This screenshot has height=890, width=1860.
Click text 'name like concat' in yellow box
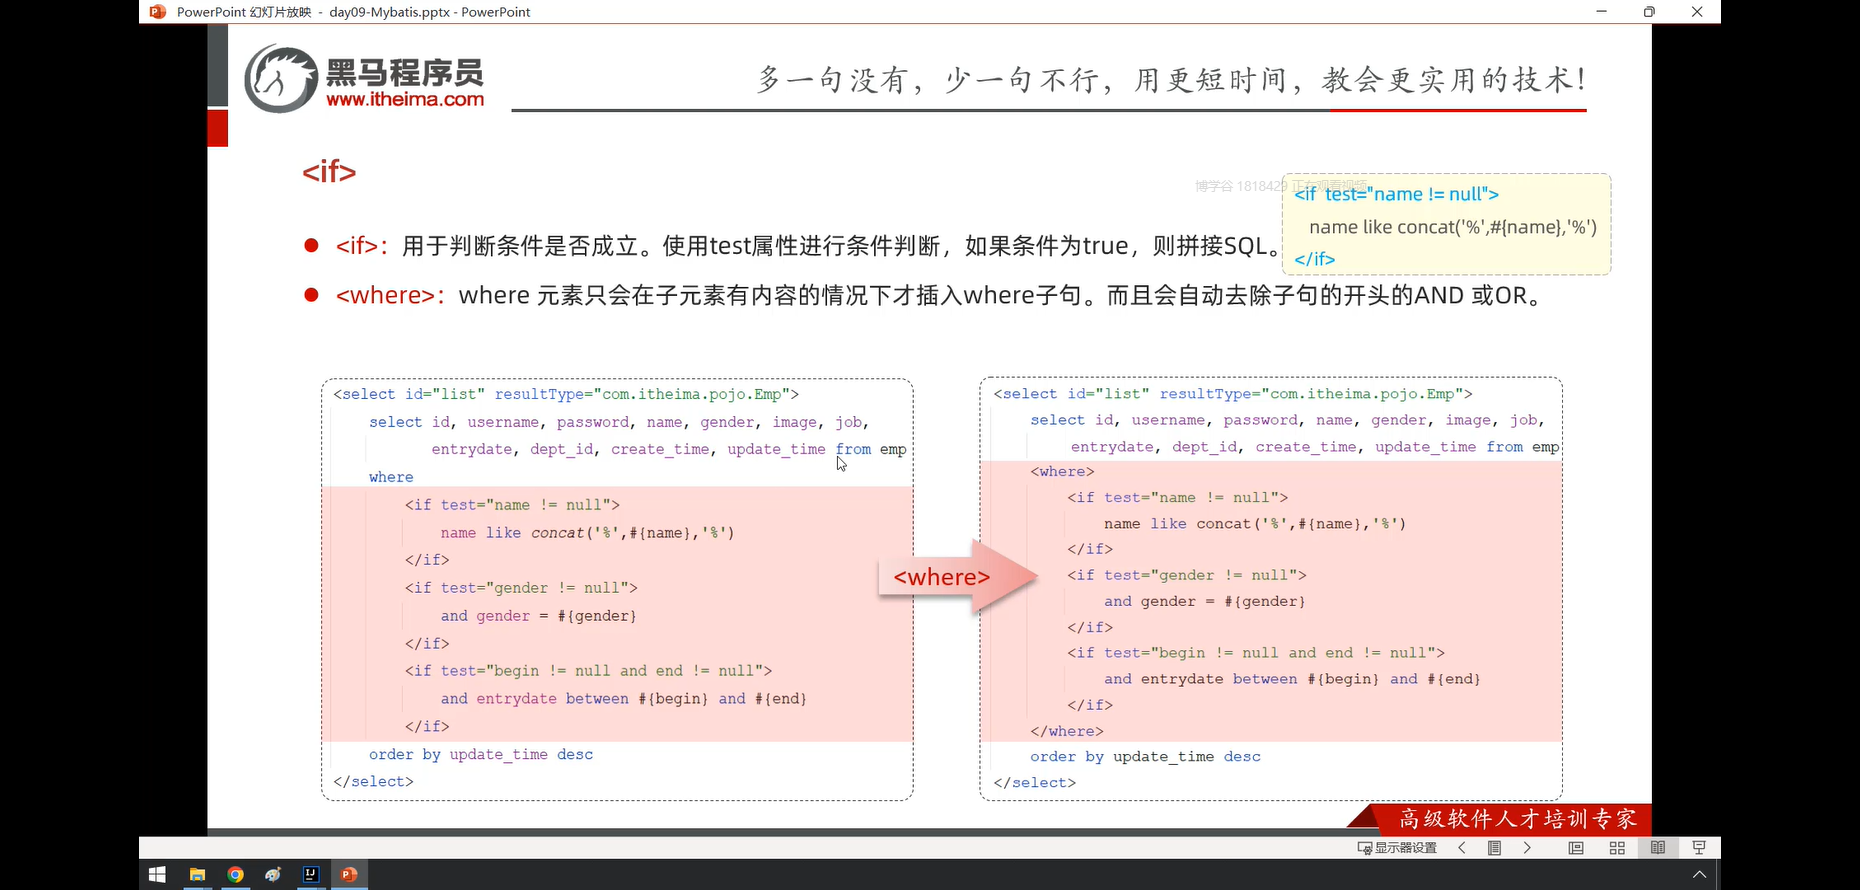(x=1452, y=227)
